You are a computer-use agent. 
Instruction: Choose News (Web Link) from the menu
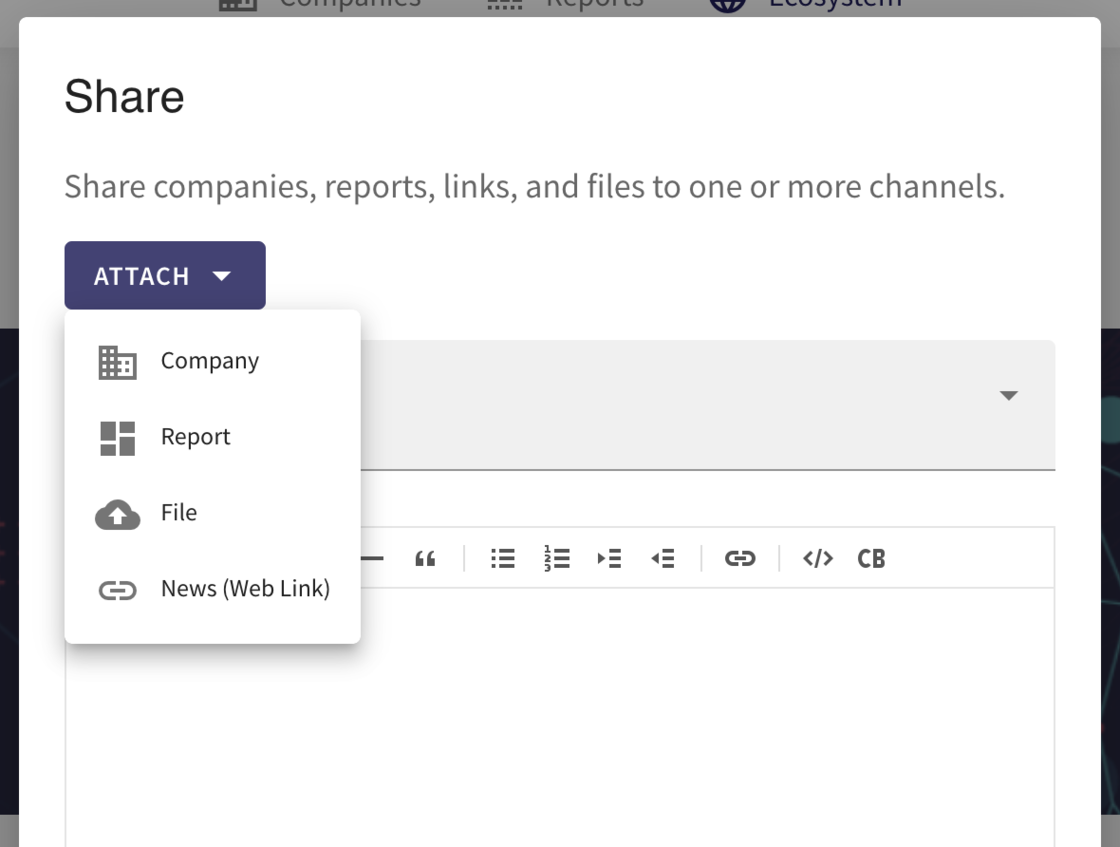245,589
